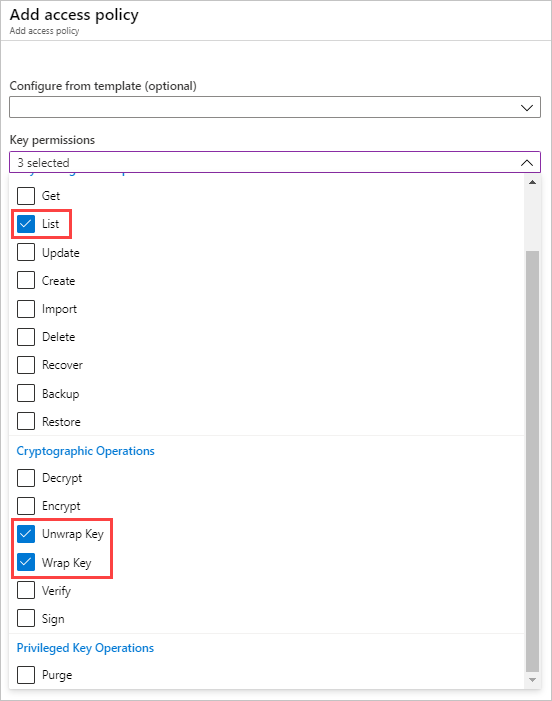The image size is (552, 701).
Task: Tick the Create permission checkbox
Action: tap(26, 280)
